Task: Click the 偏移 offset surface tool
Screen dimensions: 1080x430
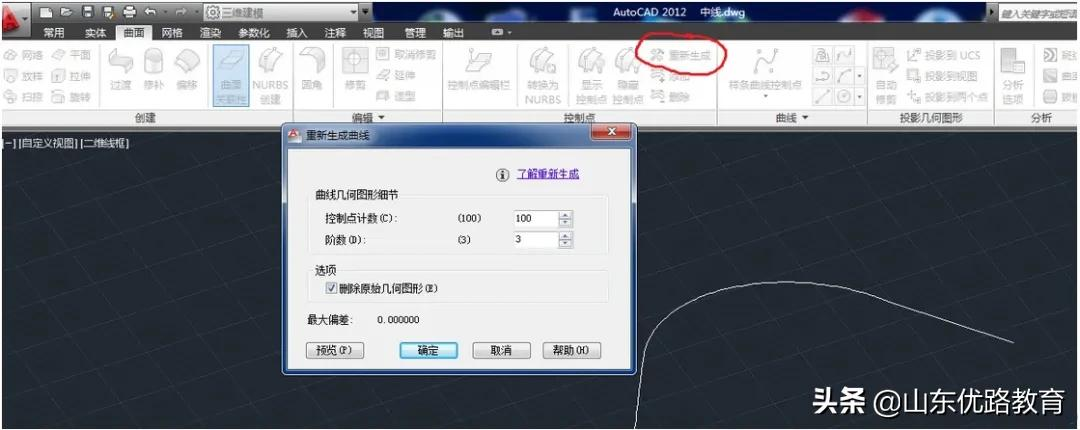Action: click(187, 70)
